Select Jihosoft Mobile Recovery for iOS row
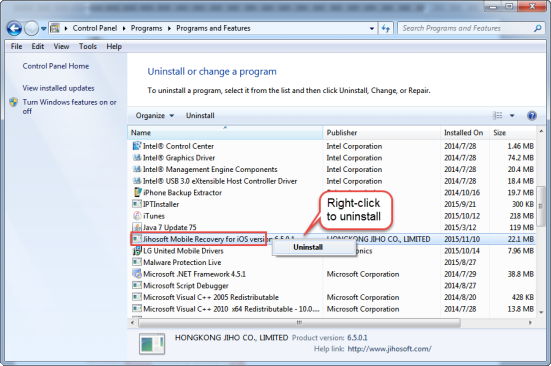Viewport: 551px width, 366px height. [x=332, y=239]
